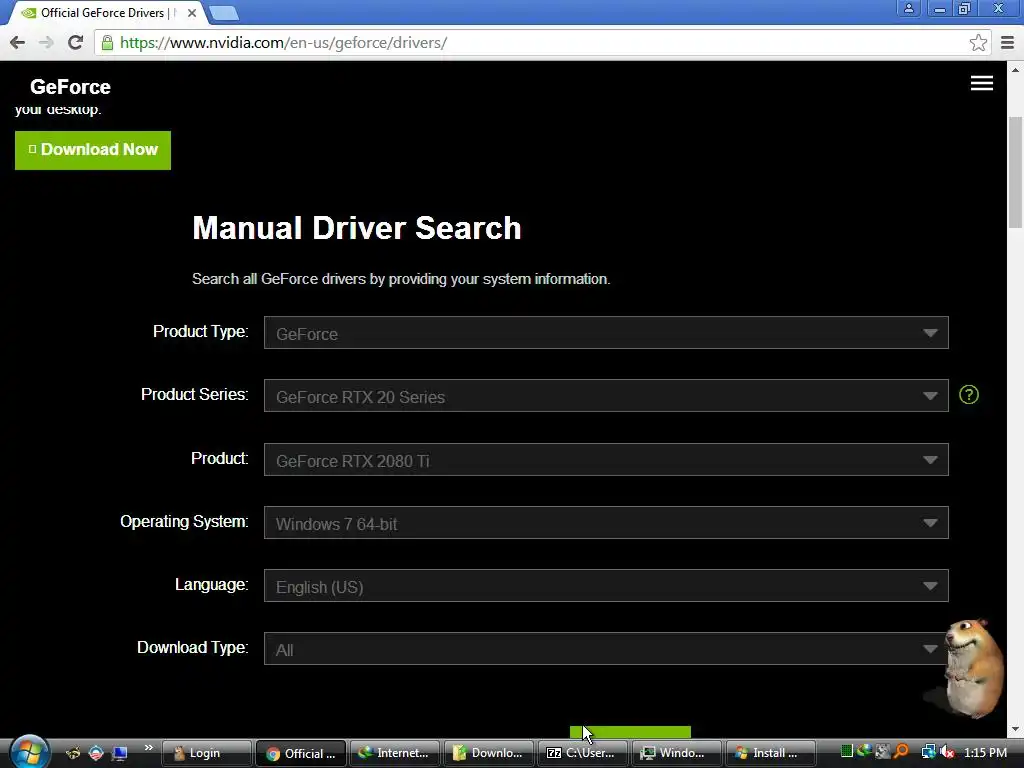Viewport: 1024px width, 768px height.
Task: Click the scrollbar up arrow
Action: tap(1015, 69)
